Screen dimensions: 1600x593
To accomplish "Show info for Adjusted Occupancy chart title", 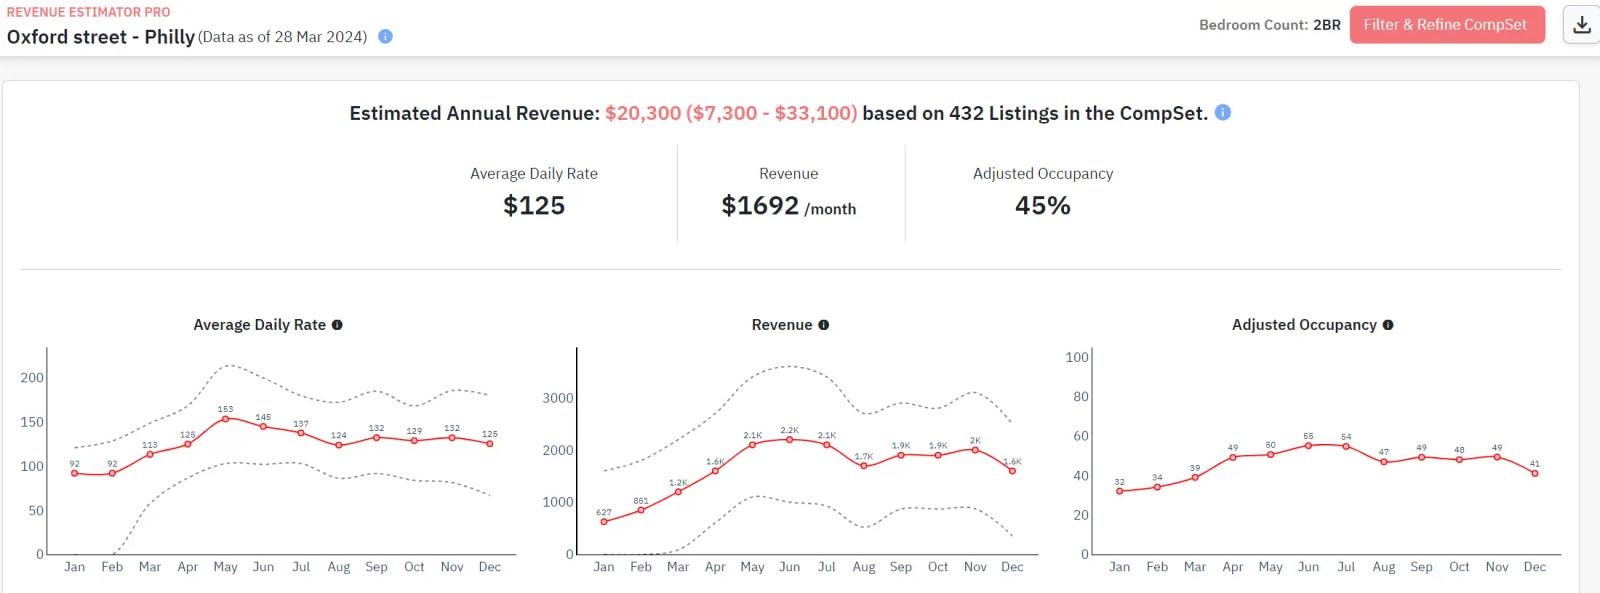I will point(1388,325).
